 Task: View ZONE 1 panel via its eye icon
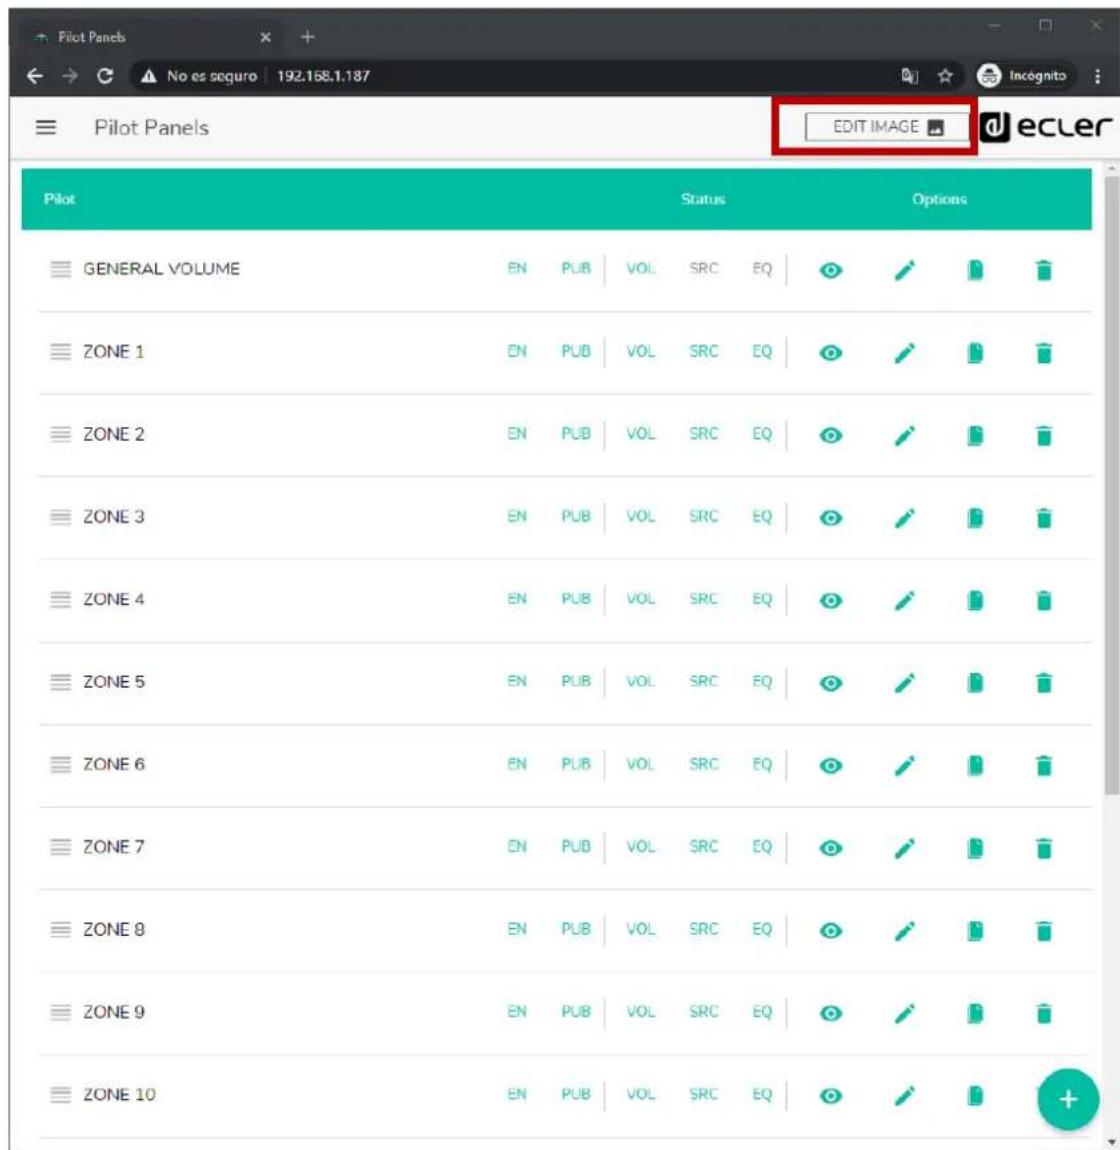coord(830,353)
